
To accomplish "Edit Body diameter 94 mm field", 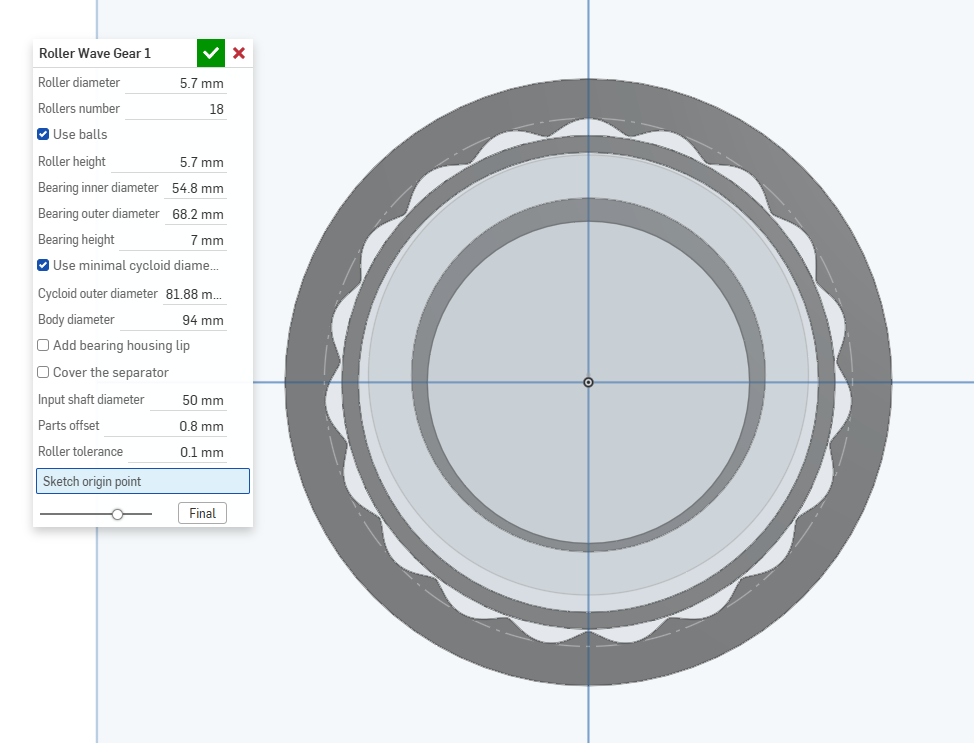I will click(x=173, y=321).
